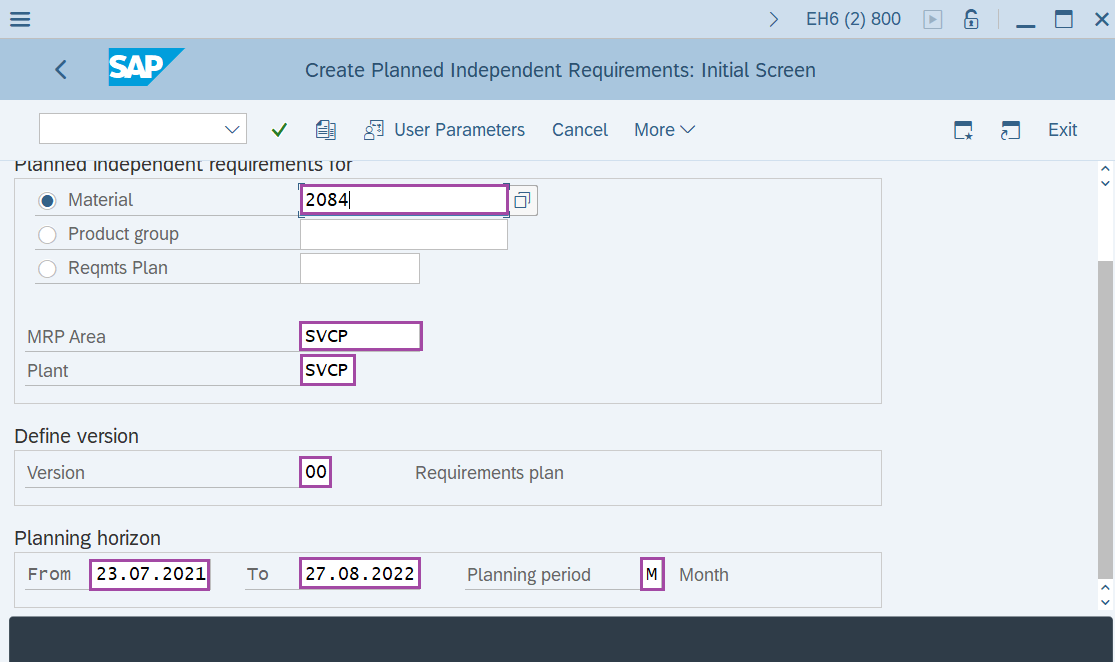Select the Material radio button

click(x=47, y=199)
